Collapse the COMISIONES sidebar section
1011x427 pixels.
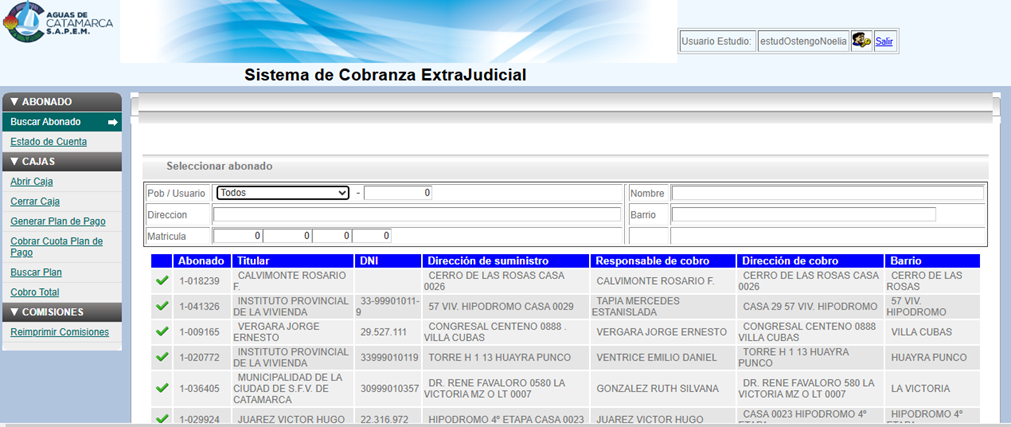16,312
